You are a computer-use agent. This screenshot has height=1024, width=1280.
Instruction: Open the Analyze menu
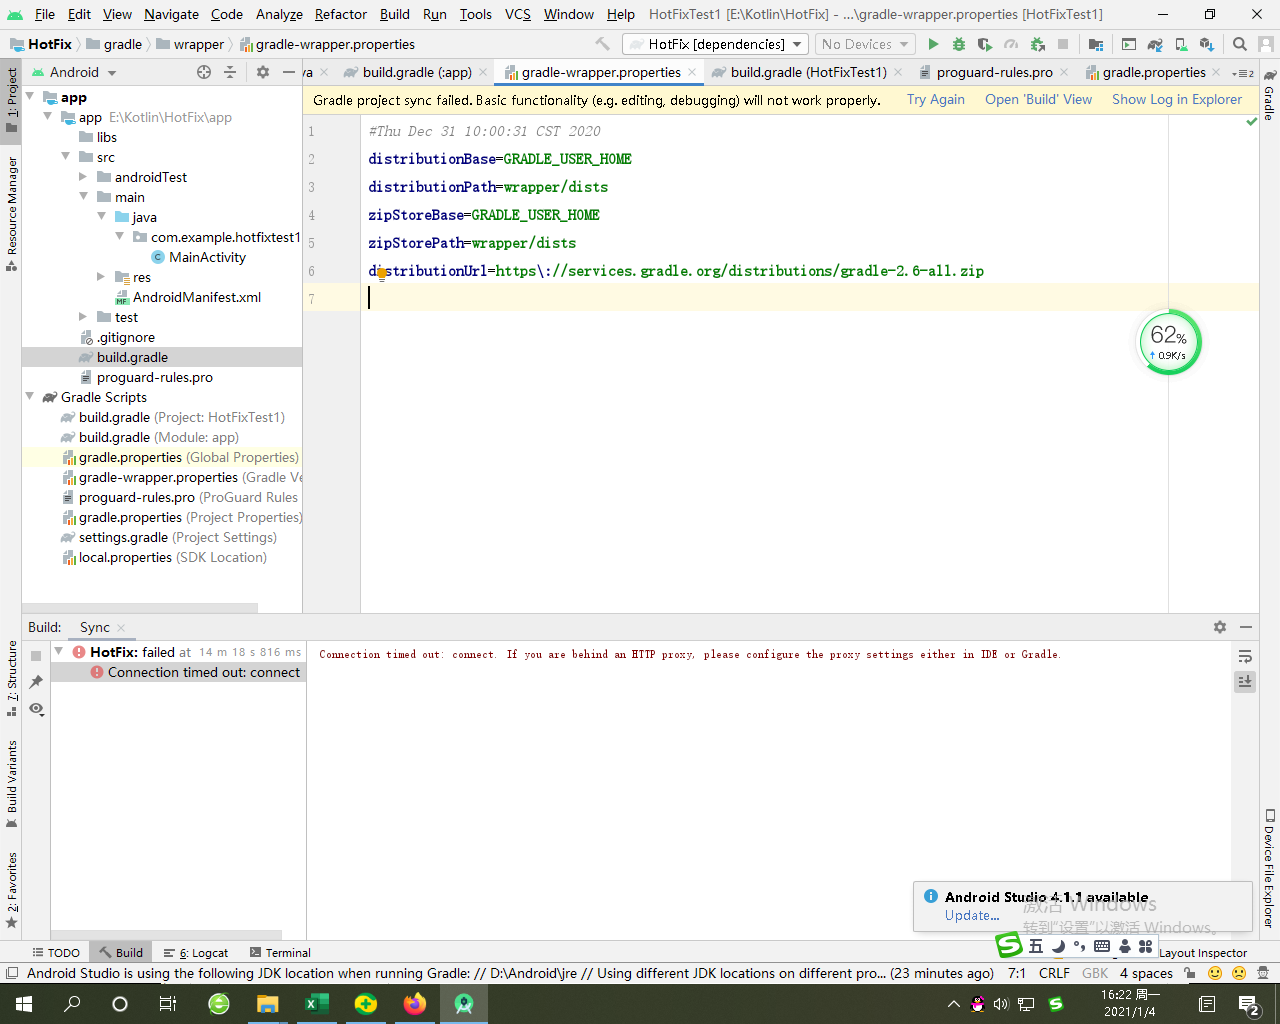(x=279, y=14)
